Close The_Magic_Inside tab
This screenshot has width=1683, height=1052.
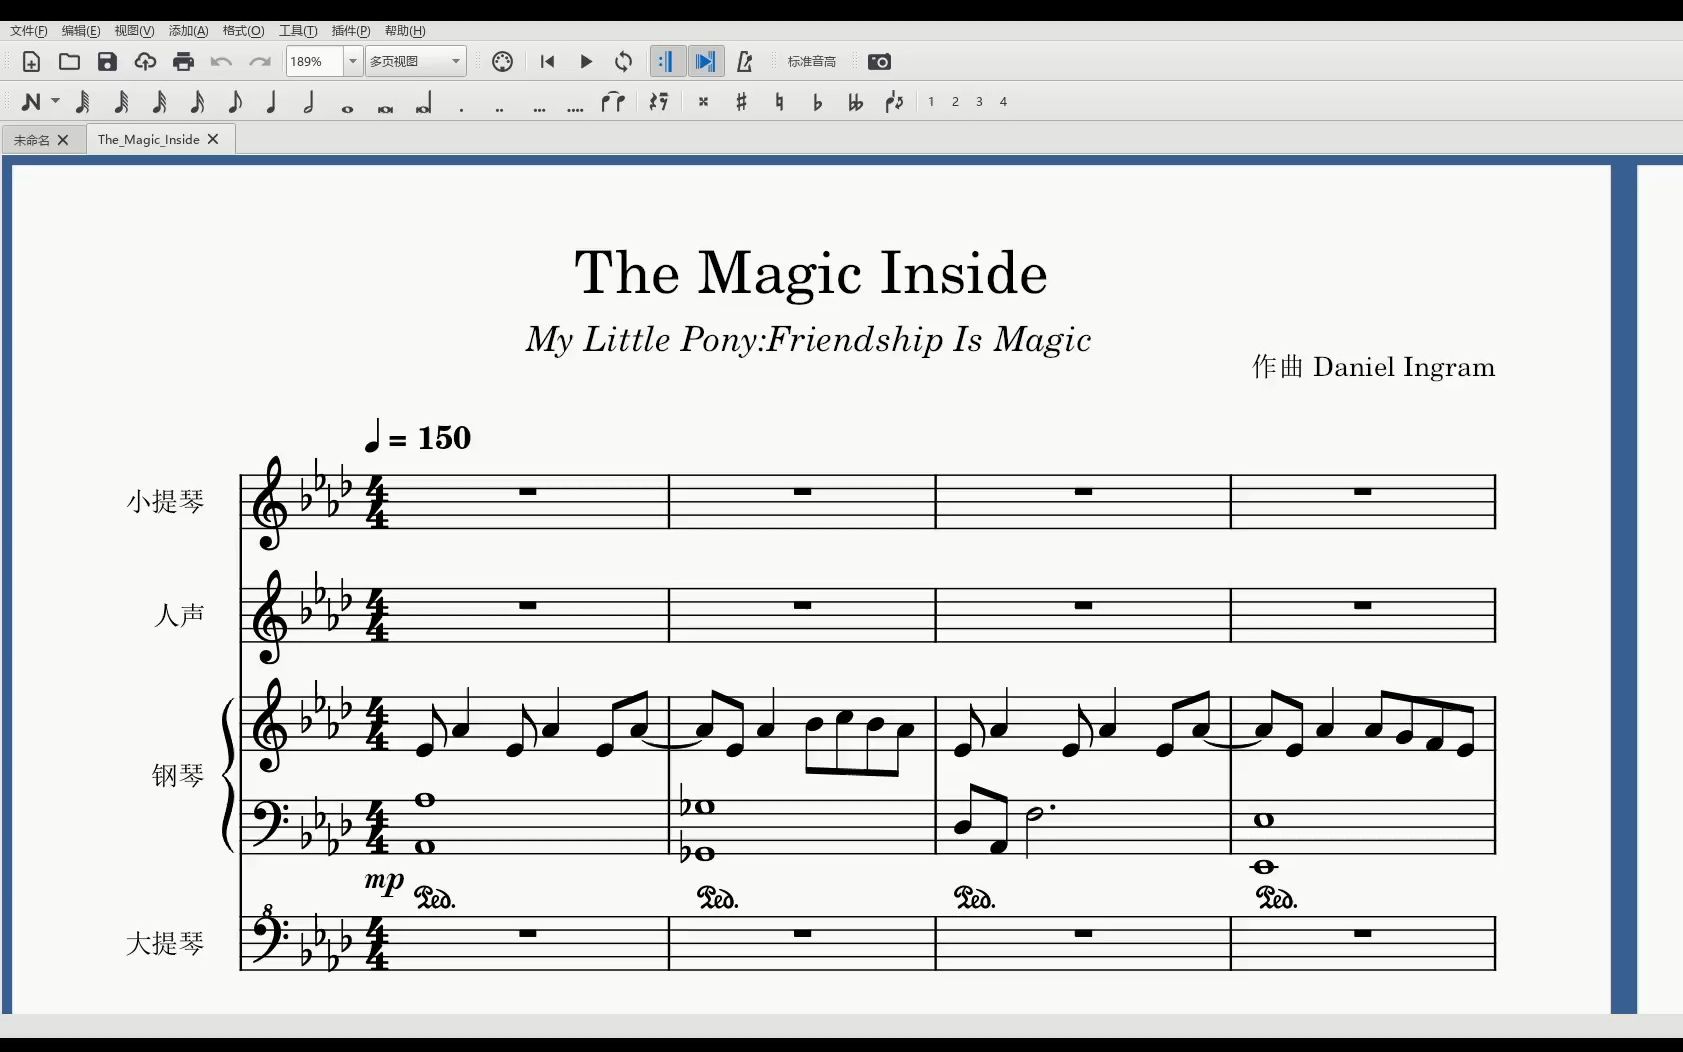click(x=213, y=140)
